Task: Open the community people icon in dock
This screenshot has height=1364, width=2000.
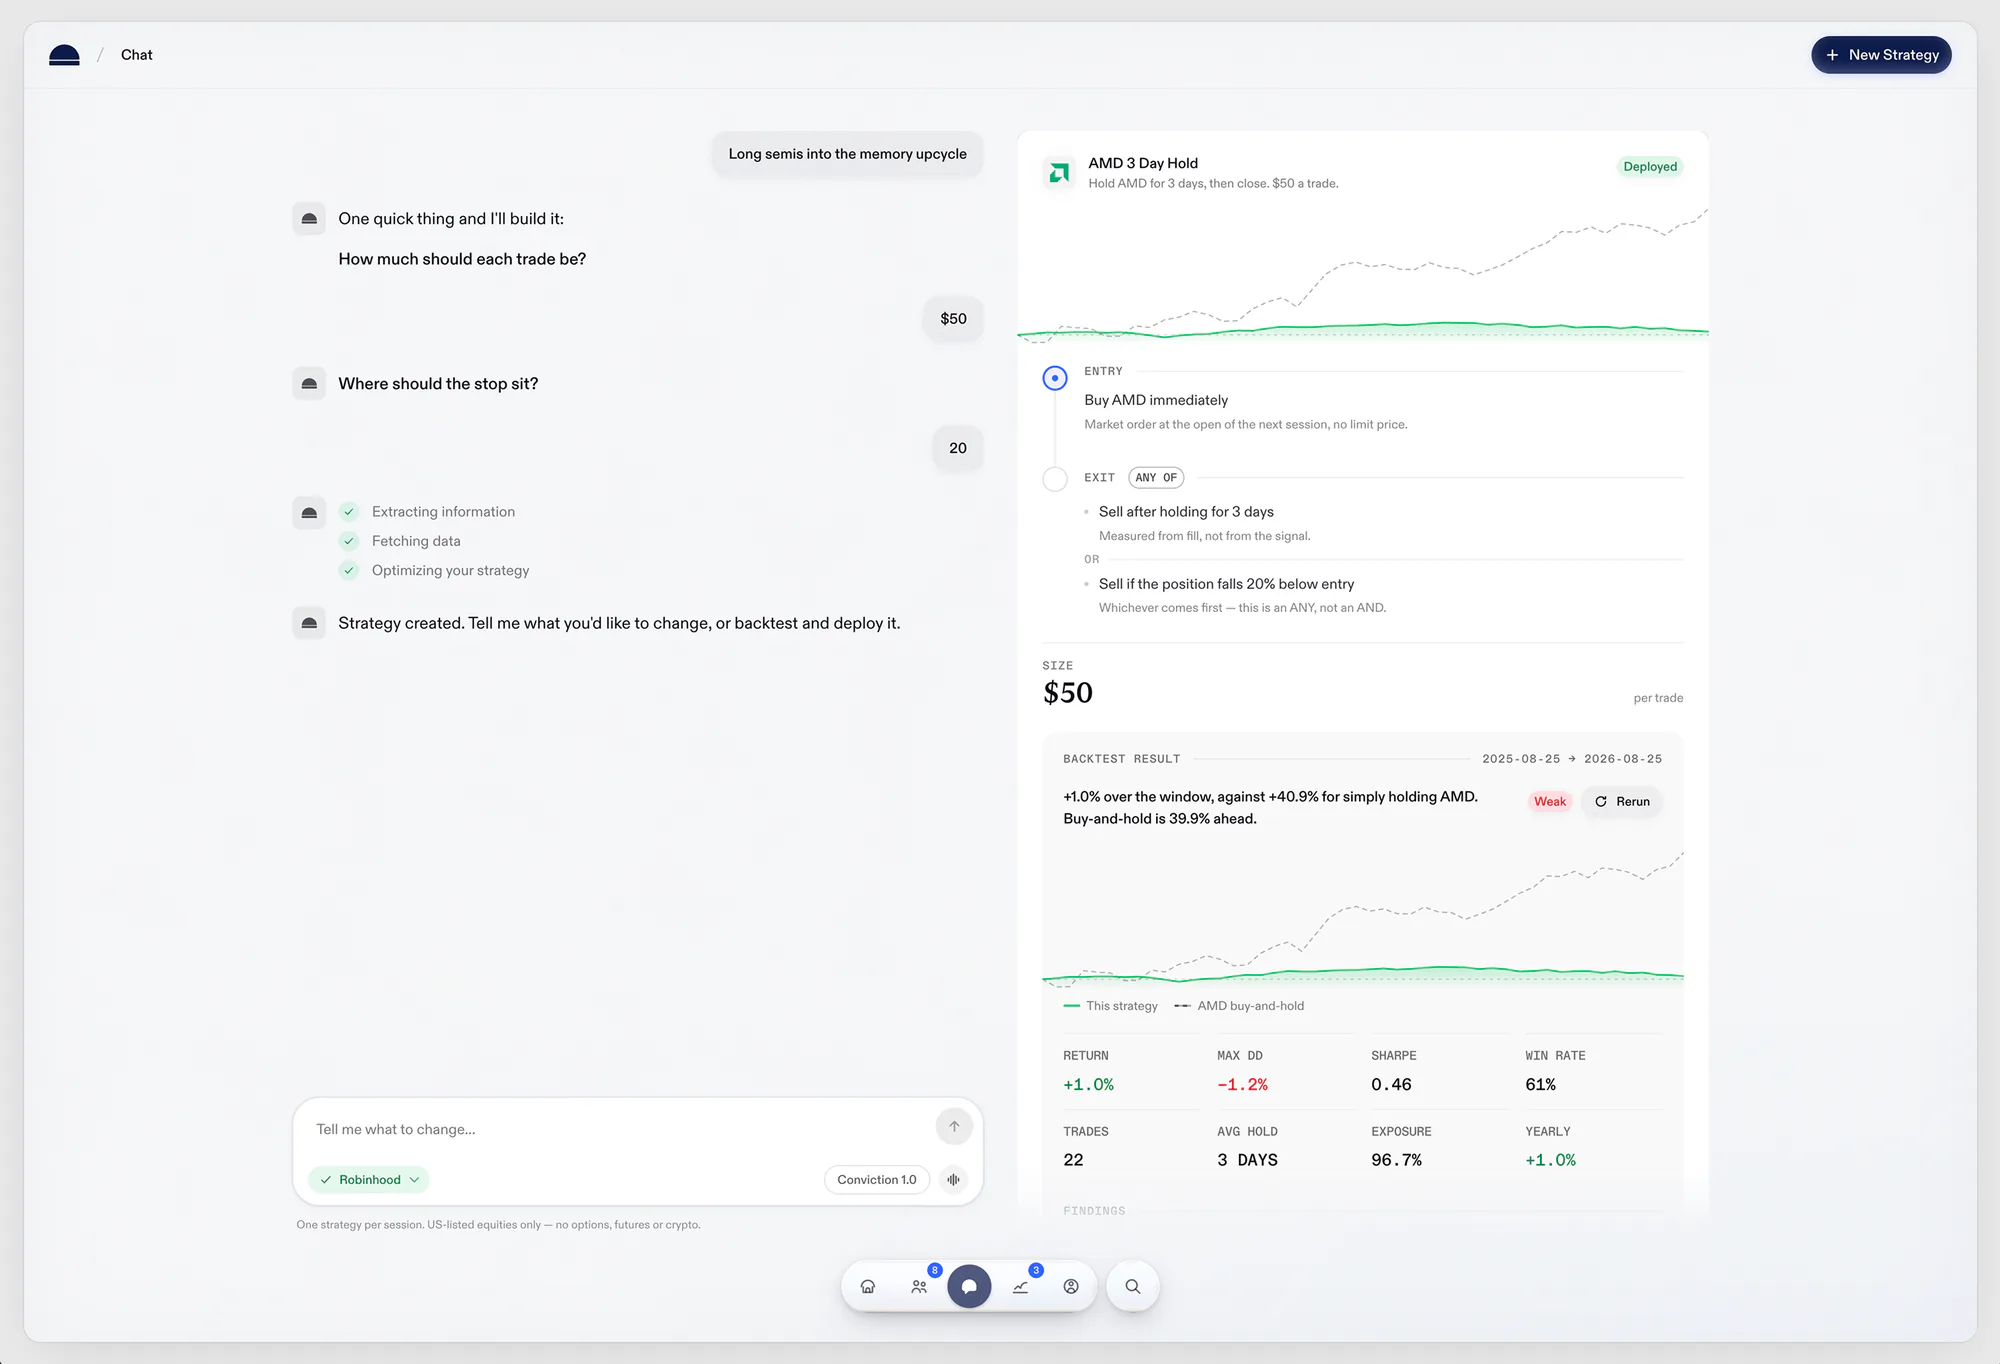Action: 919,1287
